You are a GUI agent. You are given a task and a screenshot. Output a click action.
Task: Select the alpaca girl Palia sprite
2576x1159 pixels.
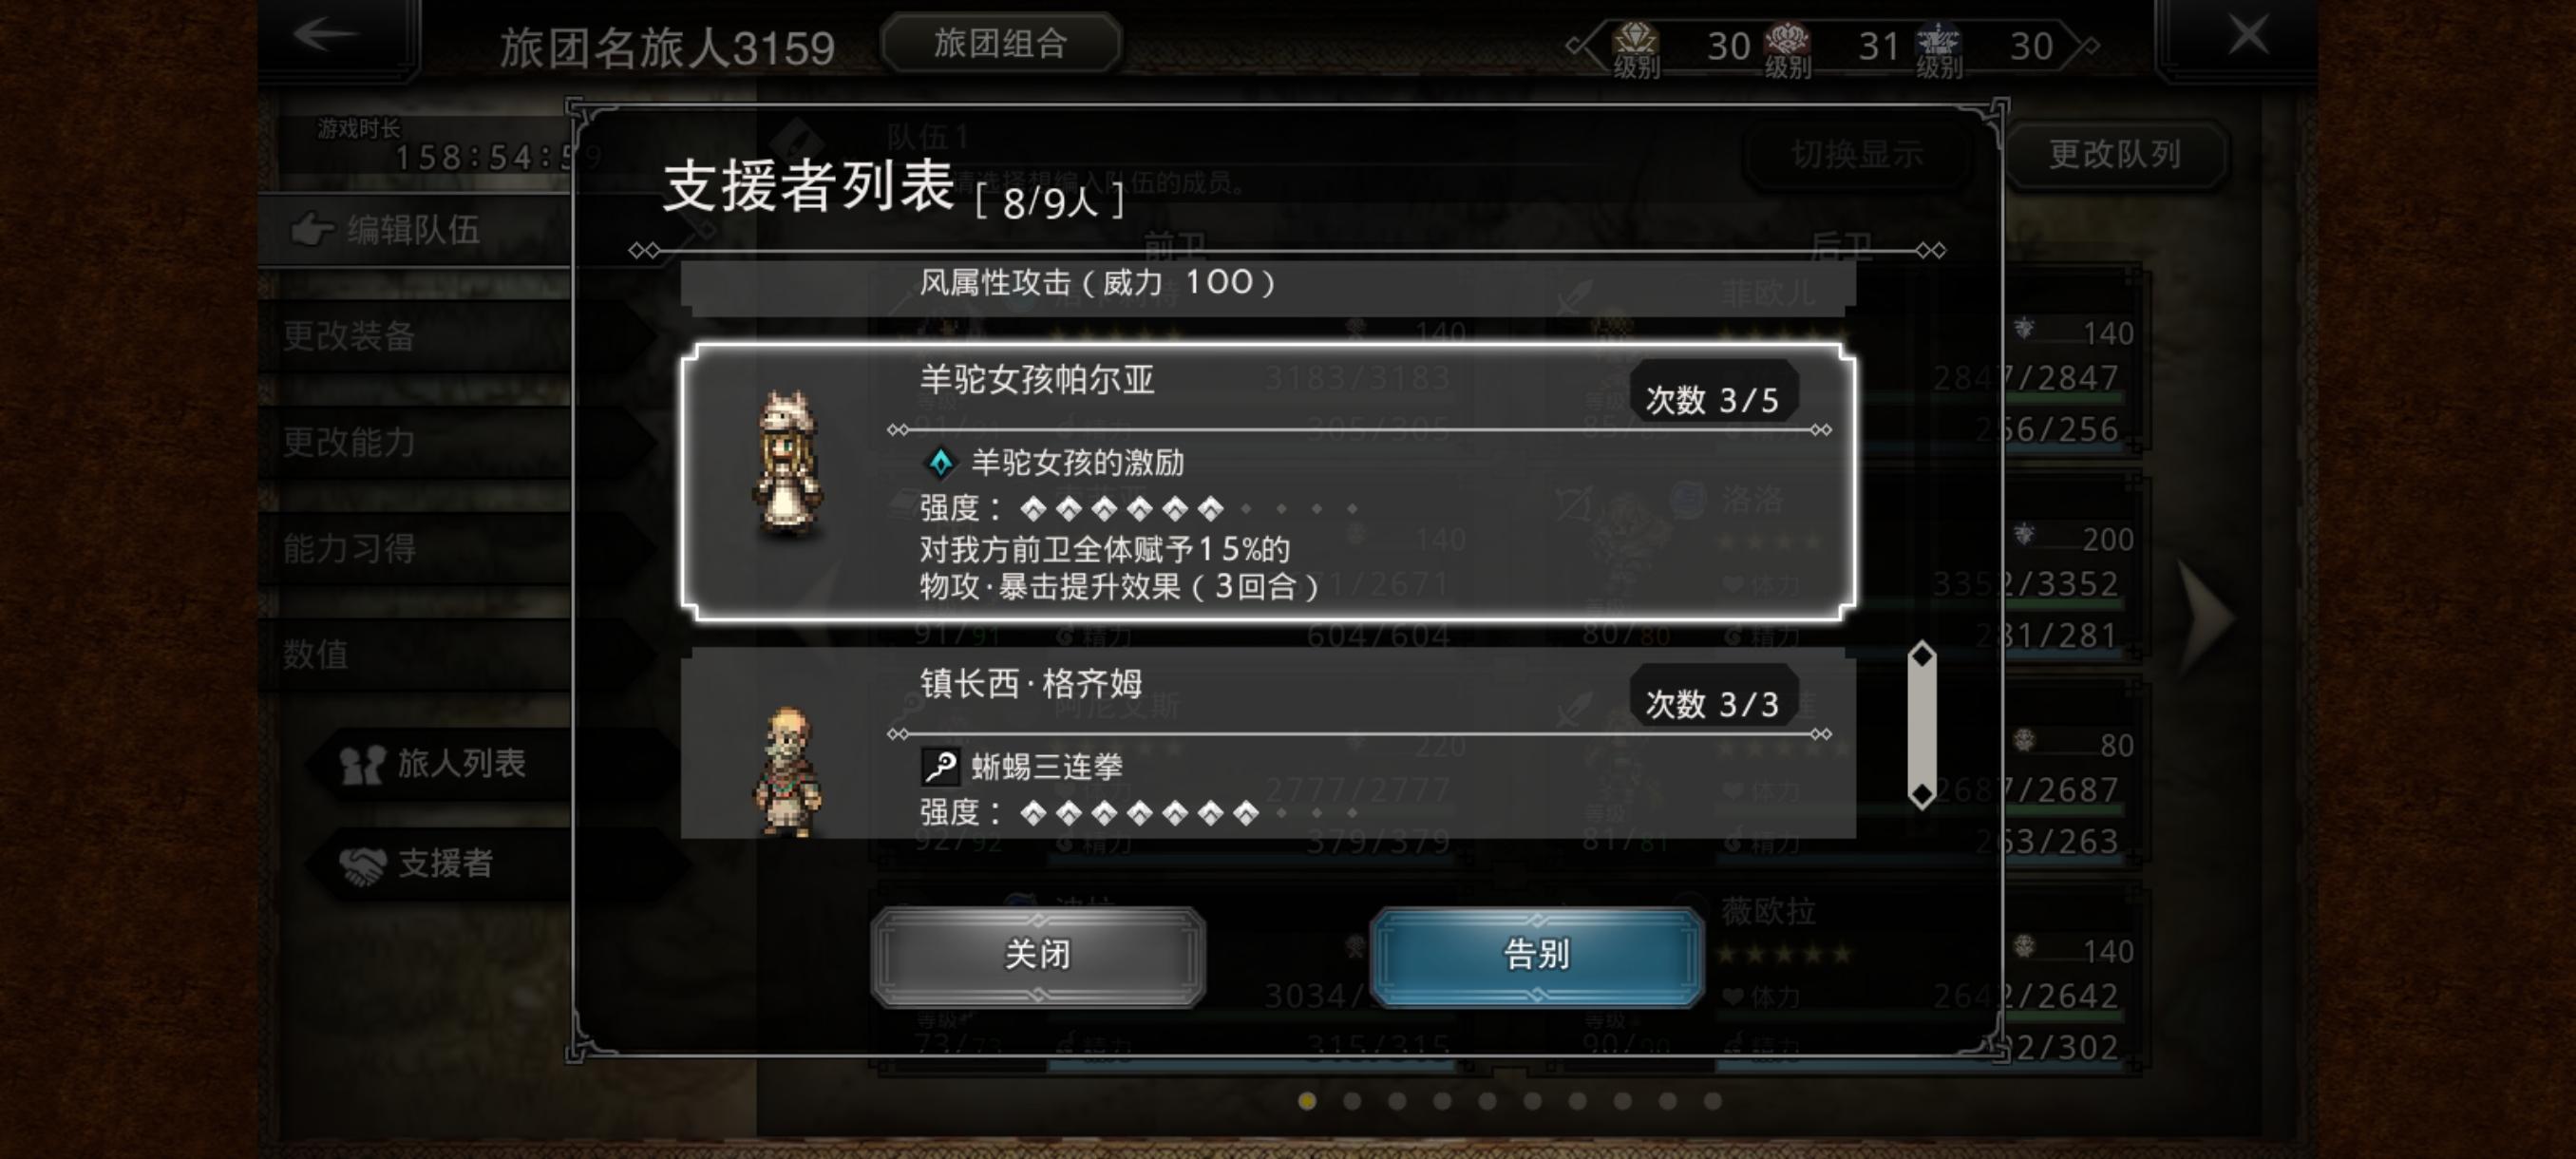coord(789,465)
